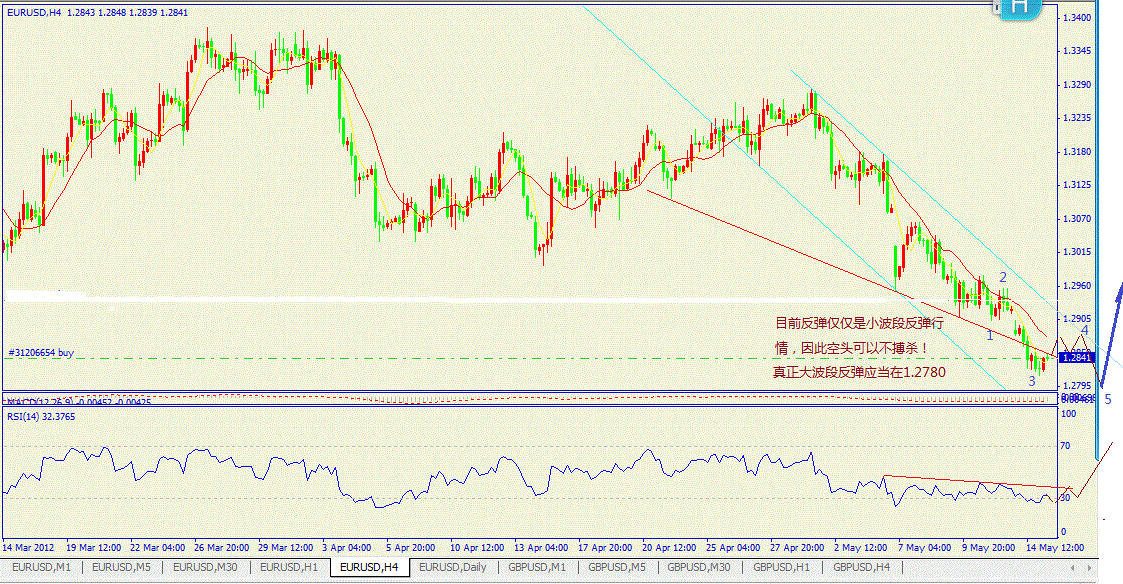1123x584 pixels.
Task: Click the 1.3125 price scale label
Action: coord(1078,185)
